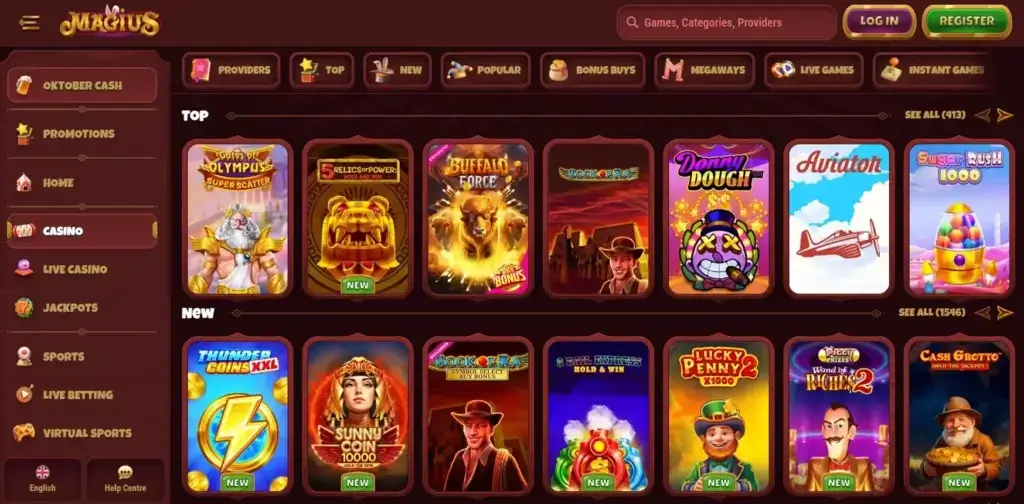Select the Bonus Buys category tab
The height and width of the screenshot is (504, 1024).
[x=592, y=71]
